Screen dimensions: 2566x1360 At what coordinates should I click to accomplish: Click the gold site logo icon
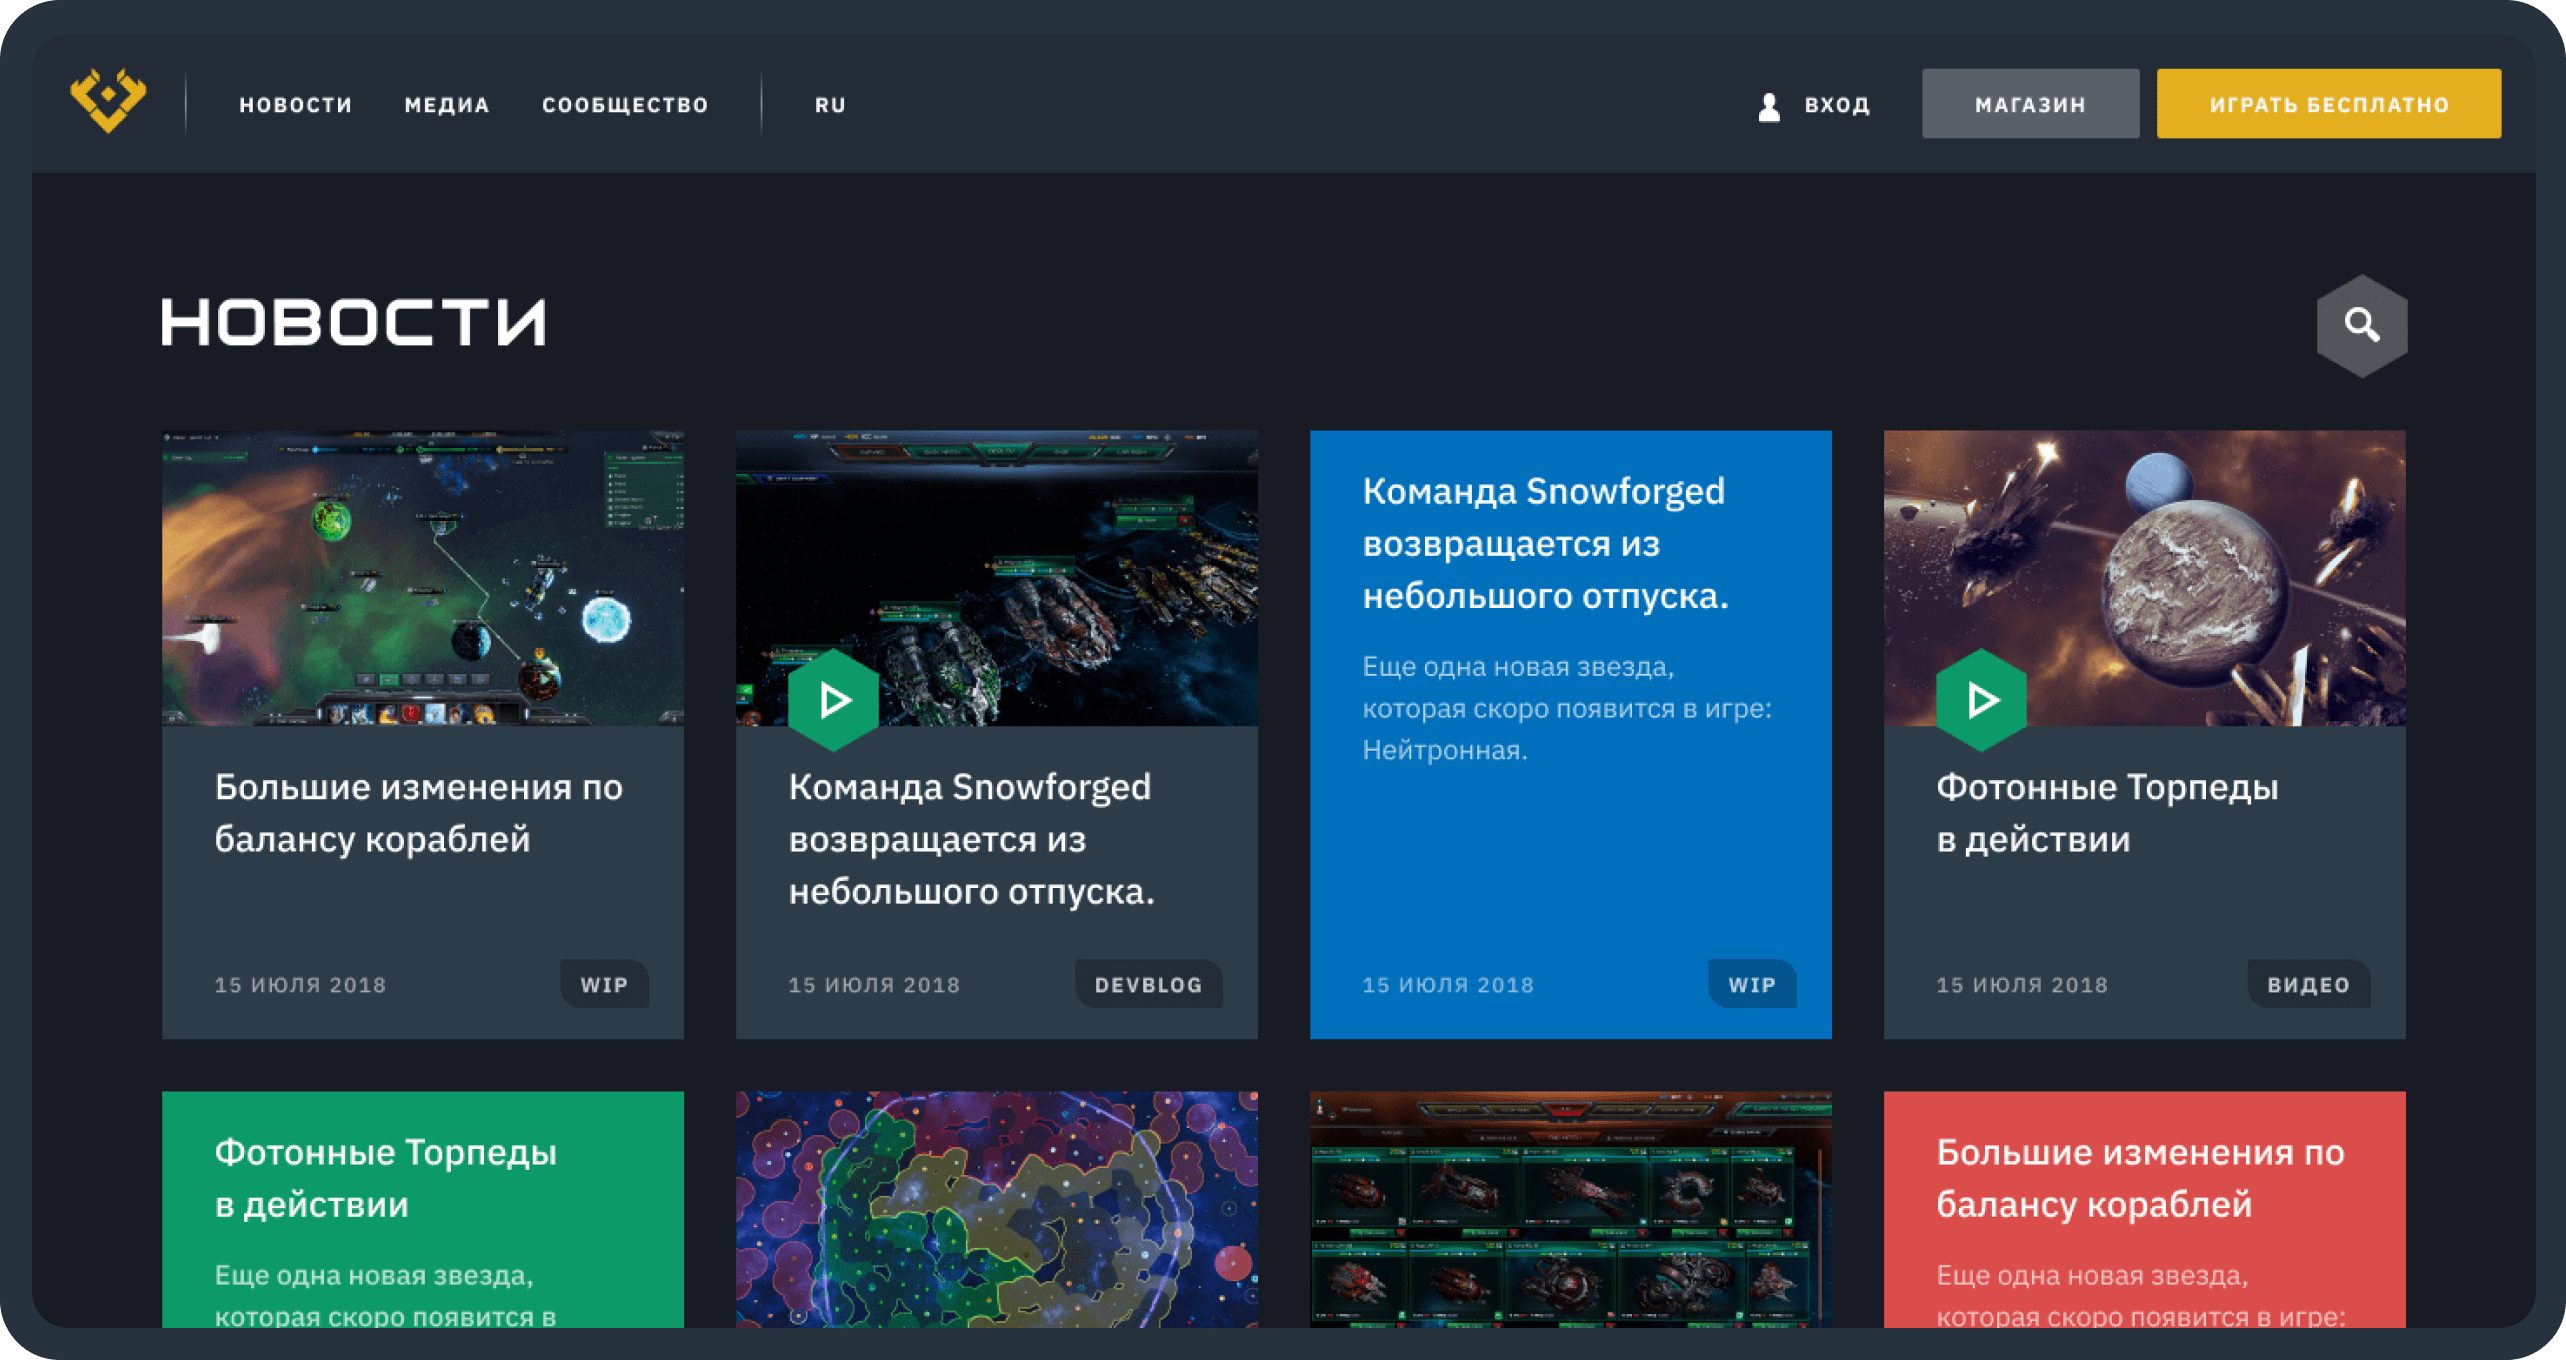(108, 101)
